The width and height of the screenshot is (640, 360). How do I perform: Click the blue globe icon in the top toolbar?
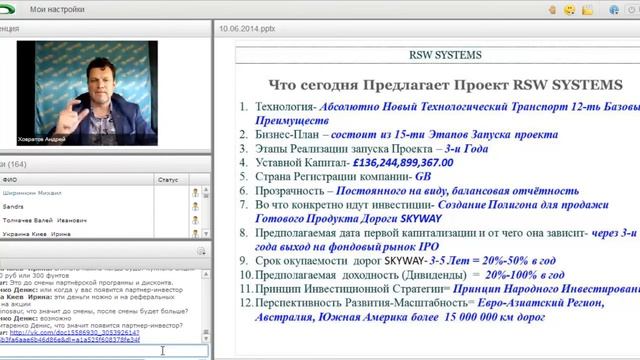point(614,10)
